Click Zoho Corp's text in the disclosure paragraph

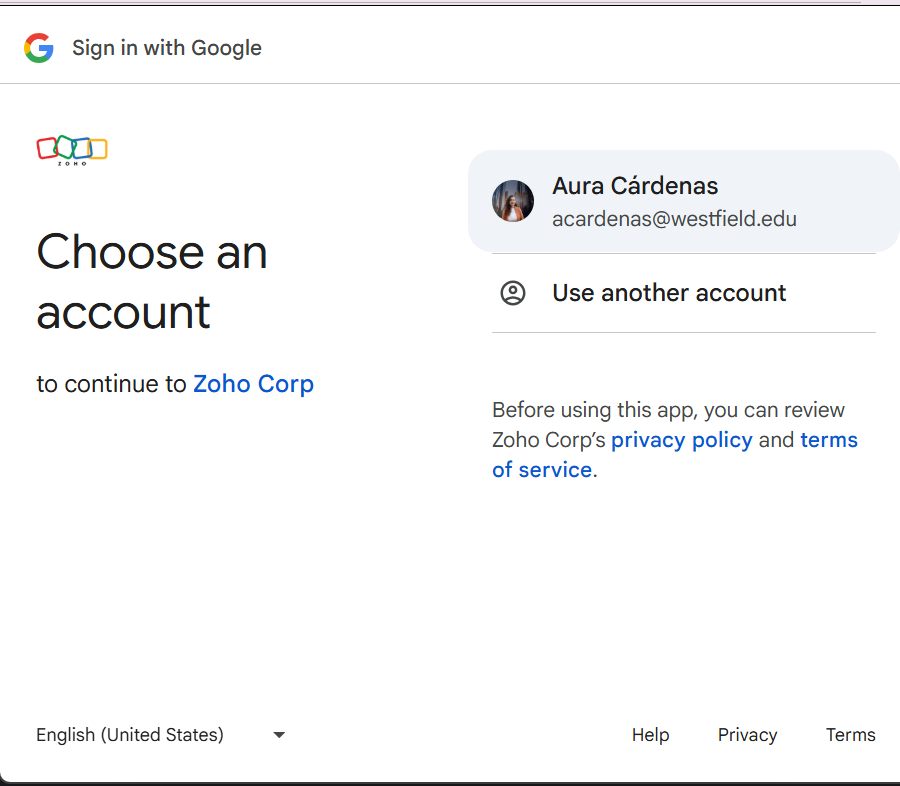click(x=548, y=440)
